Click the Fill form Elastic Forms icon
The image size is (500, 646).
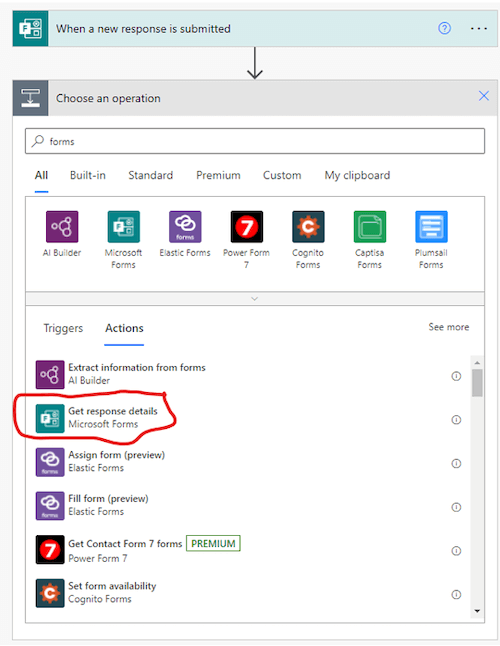[50, 506]
